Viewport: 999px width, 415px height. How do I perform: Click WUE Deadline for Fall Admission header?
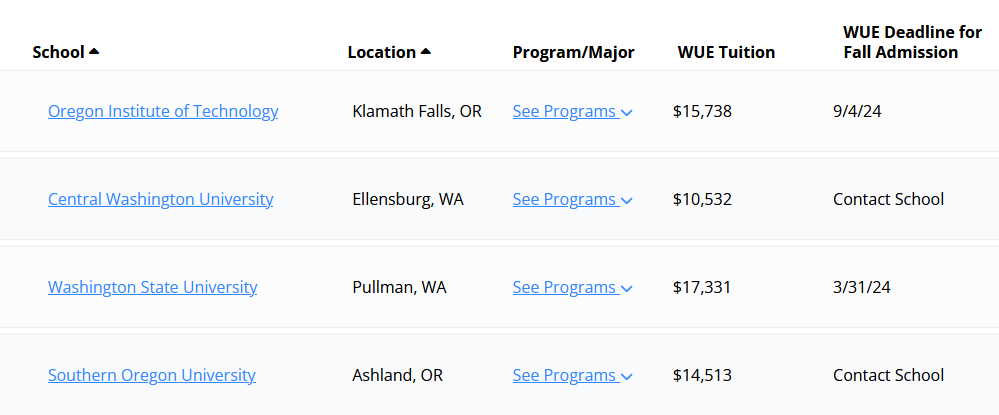912,42
